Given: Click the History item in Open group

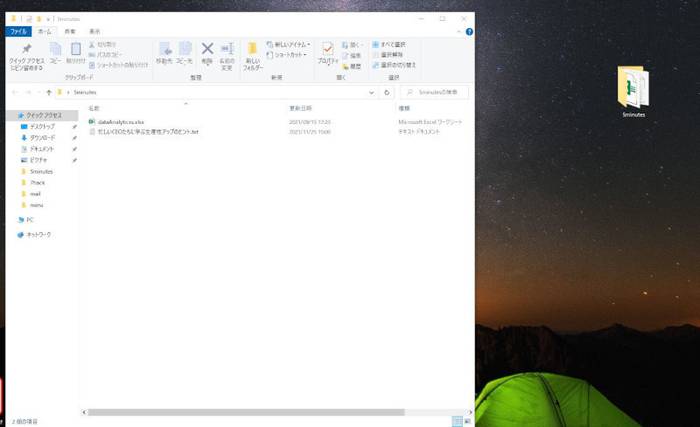Looking at the screenshot, I should (351, 66).
